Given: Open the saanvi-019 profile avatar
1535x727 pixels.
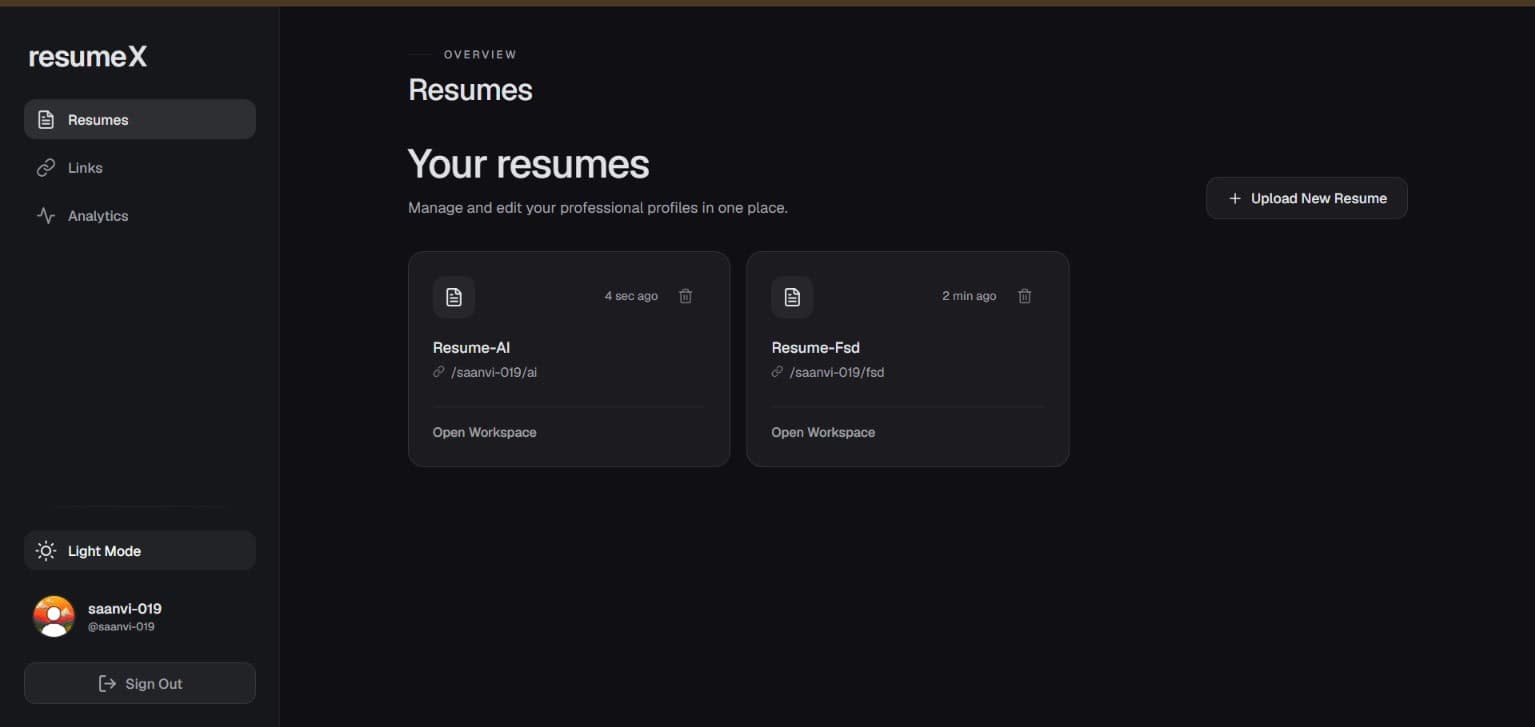Looking at the screenshot, I should (x=54, y=617).
